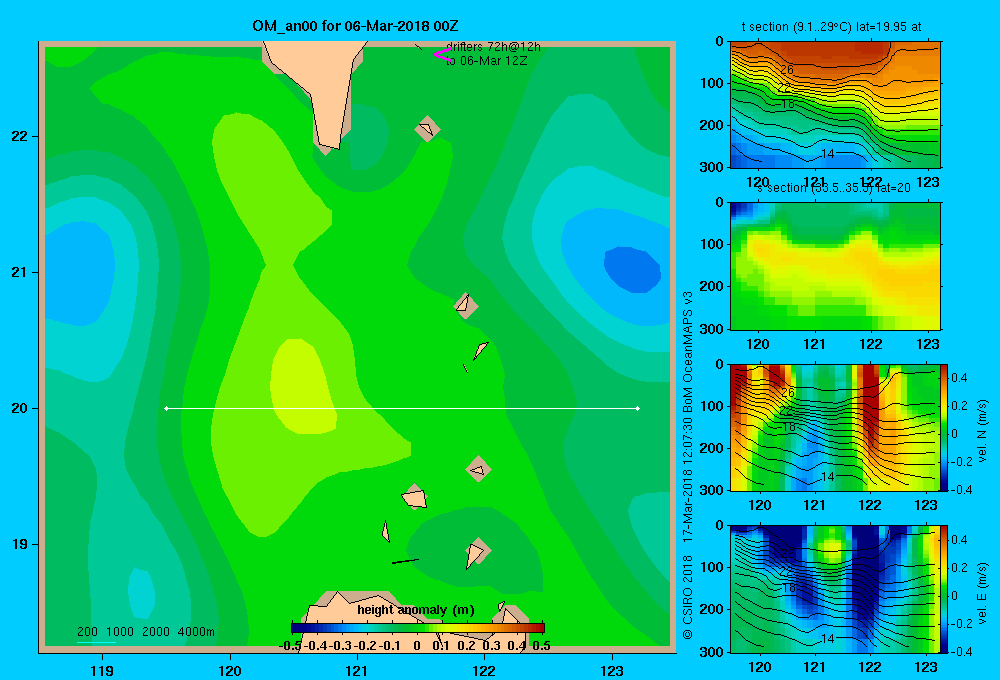This screenshot has width=1000, height=680.
Task: Click the '26' contour label in temperature section
Action: [787, 70]
